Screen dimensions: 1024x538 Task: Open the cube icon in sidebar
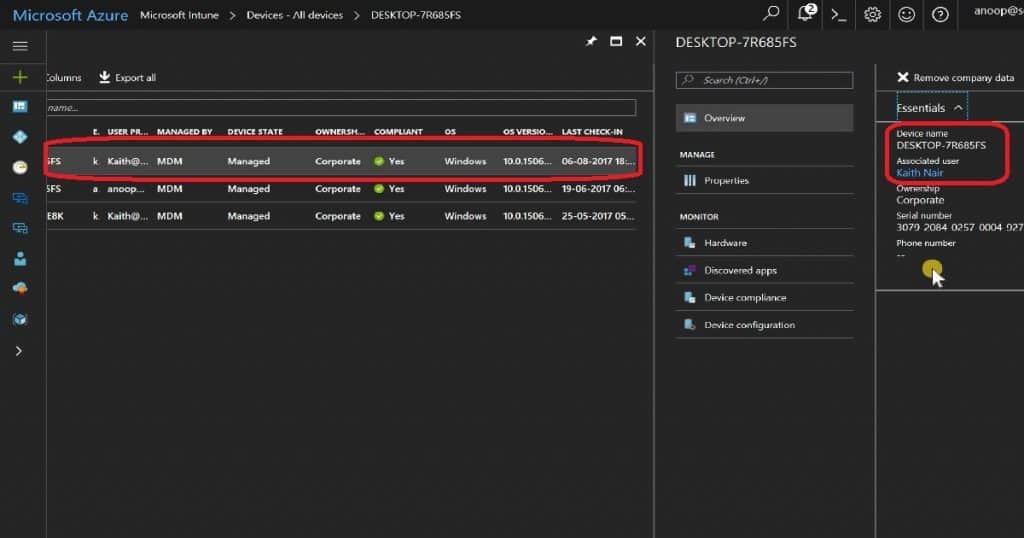tap(20, 319)
